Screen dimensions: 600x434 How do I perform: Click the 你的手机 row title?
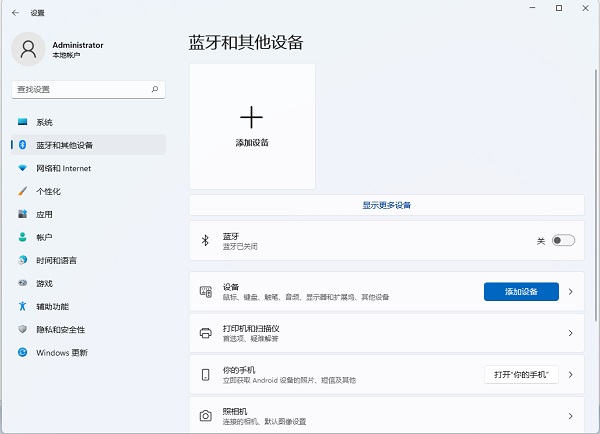239,370
